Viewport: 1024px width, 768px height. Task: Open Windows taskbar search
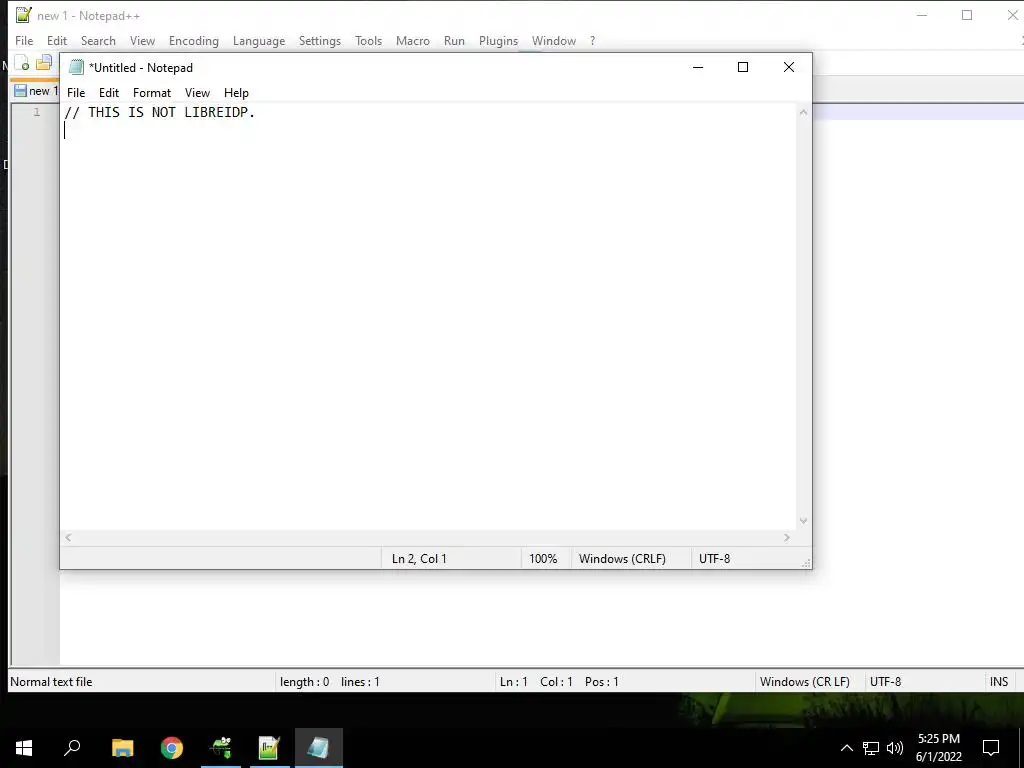point(72,748)
